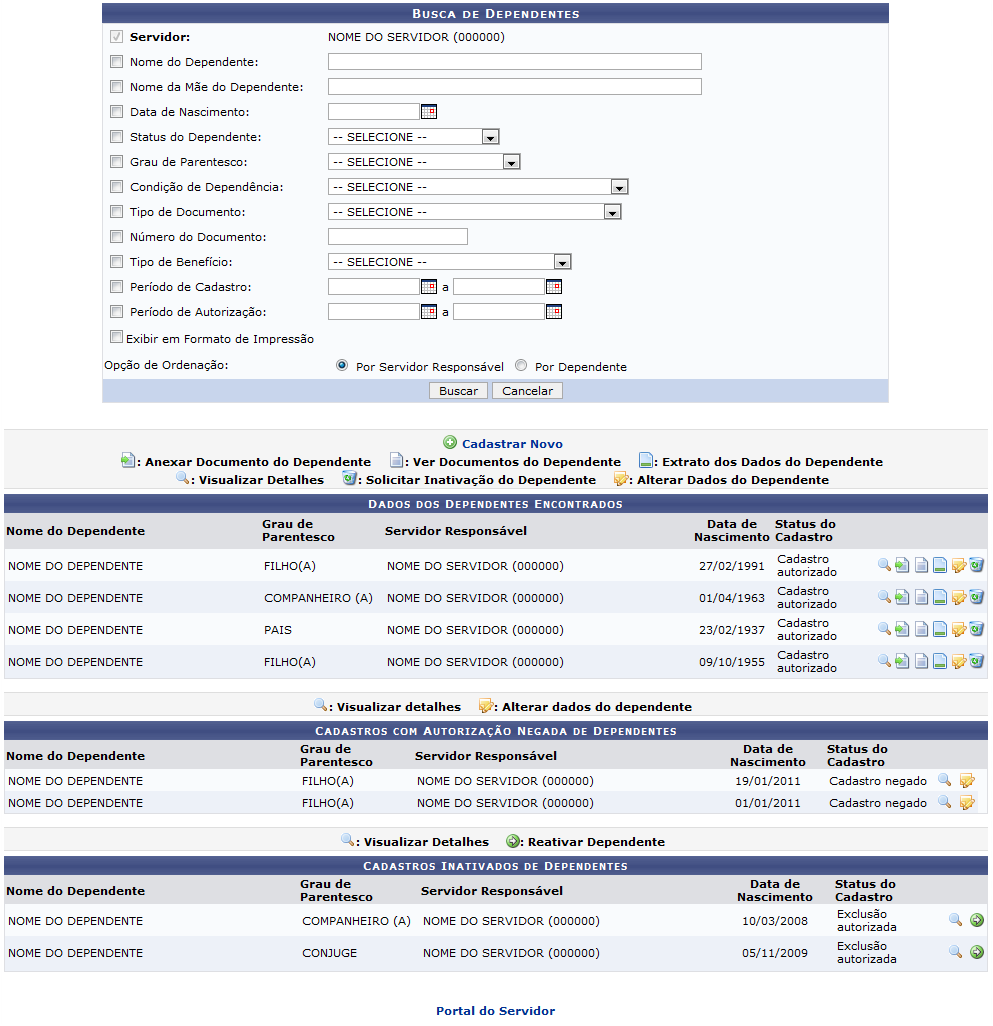The image size is (993, 1026).
Task: Open the Tipo de Benefício dropdown
Action: point(563,261)
